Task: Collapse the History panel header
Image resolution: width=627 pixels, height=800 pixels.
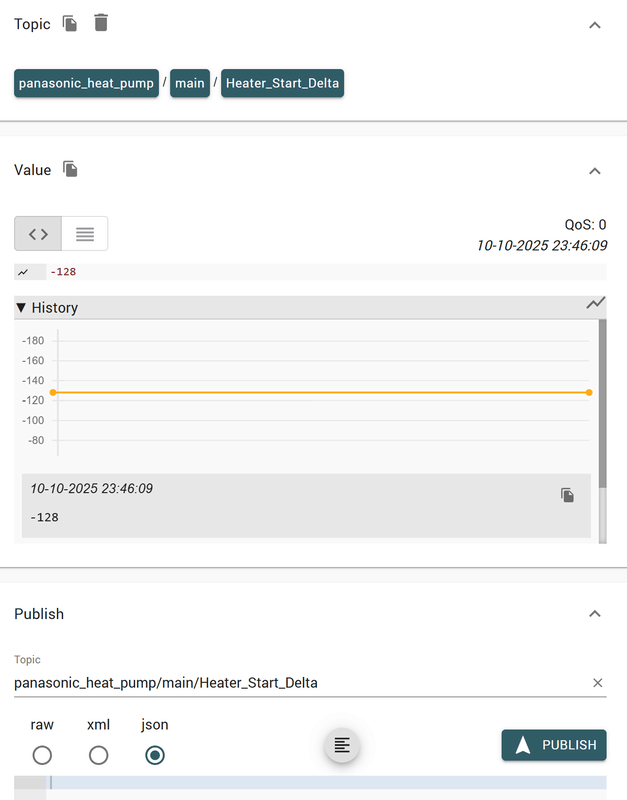Action: pos(48,308)
